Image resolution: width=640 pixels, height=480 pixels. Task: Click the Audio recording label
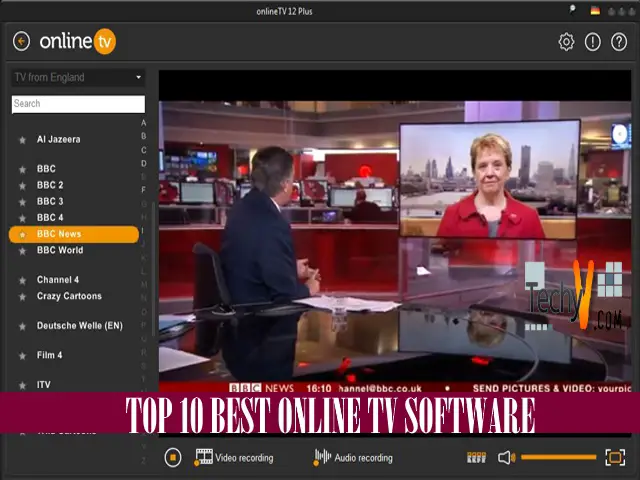pyautogui.click(x=363, y=458)
